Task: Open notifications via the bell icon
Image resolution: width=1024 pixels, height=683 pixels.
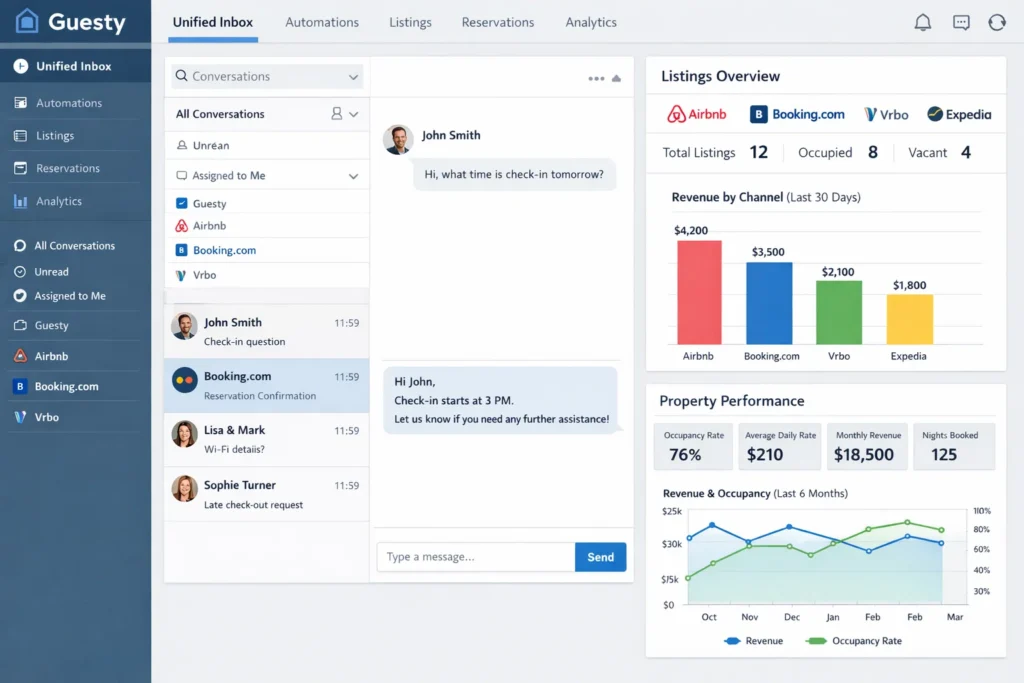Action: pyautogui.click(x=922, y=21)
